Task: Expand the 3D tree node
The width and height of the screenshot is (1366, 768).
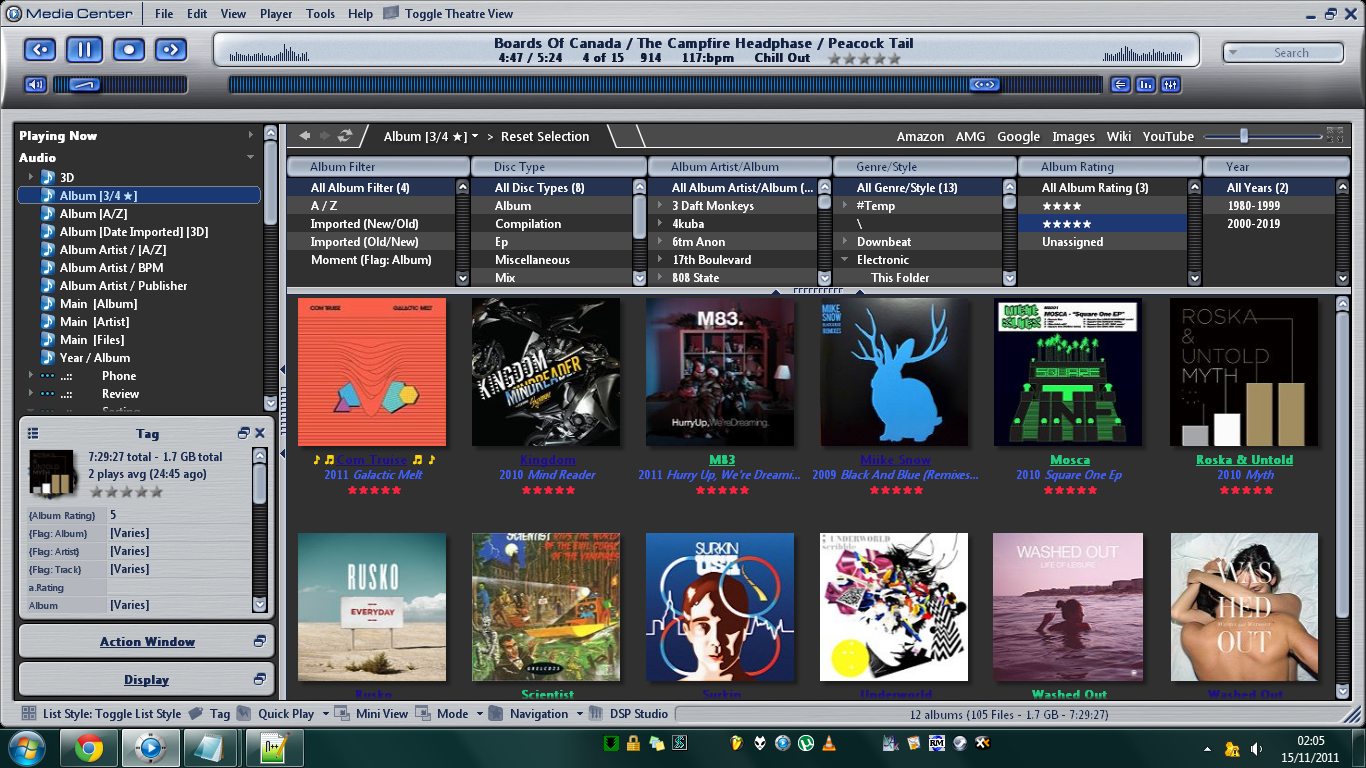Action: 31,177
